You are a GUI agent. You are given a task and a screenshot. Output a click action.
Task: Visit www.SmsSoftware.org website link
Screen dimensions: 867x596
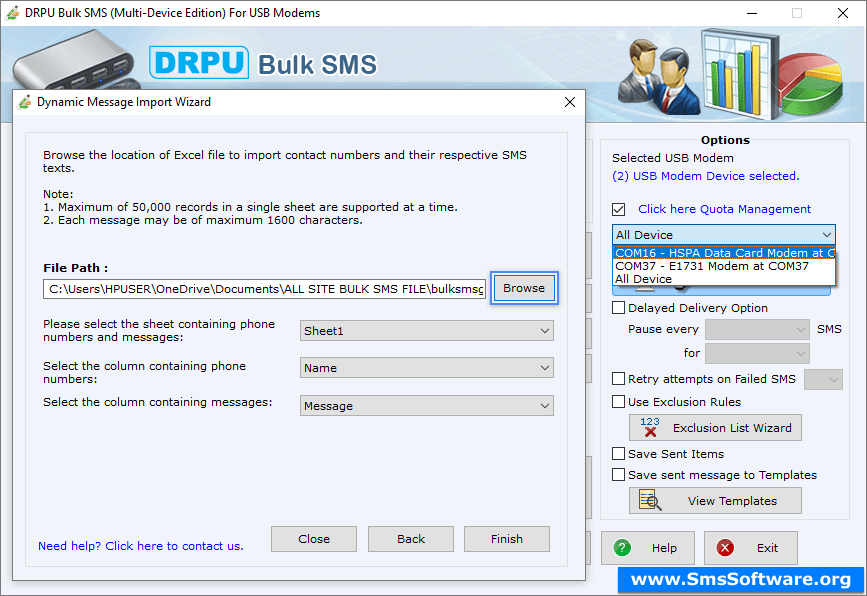[x=741, y=579]
